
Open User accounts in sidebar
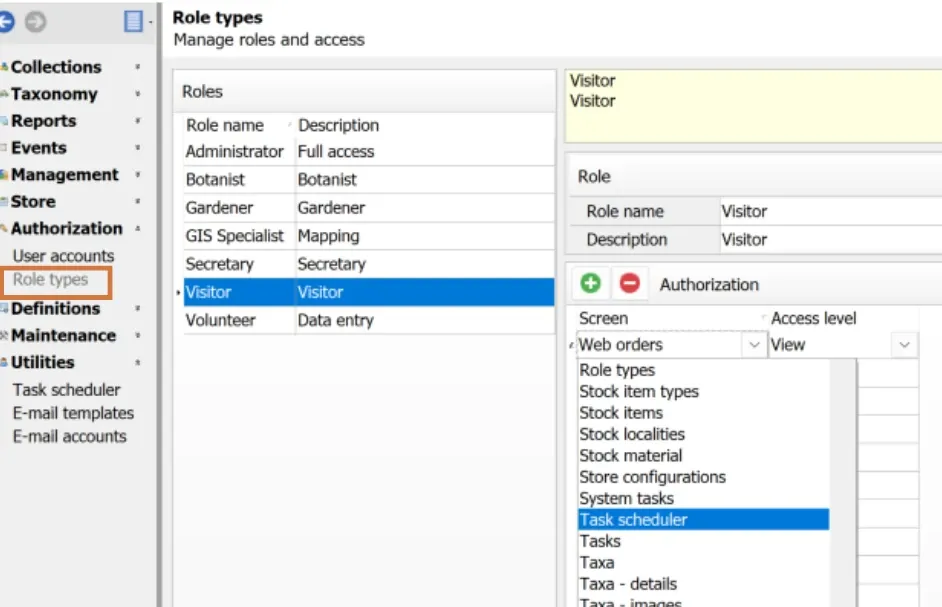click(x=63, y=256)
